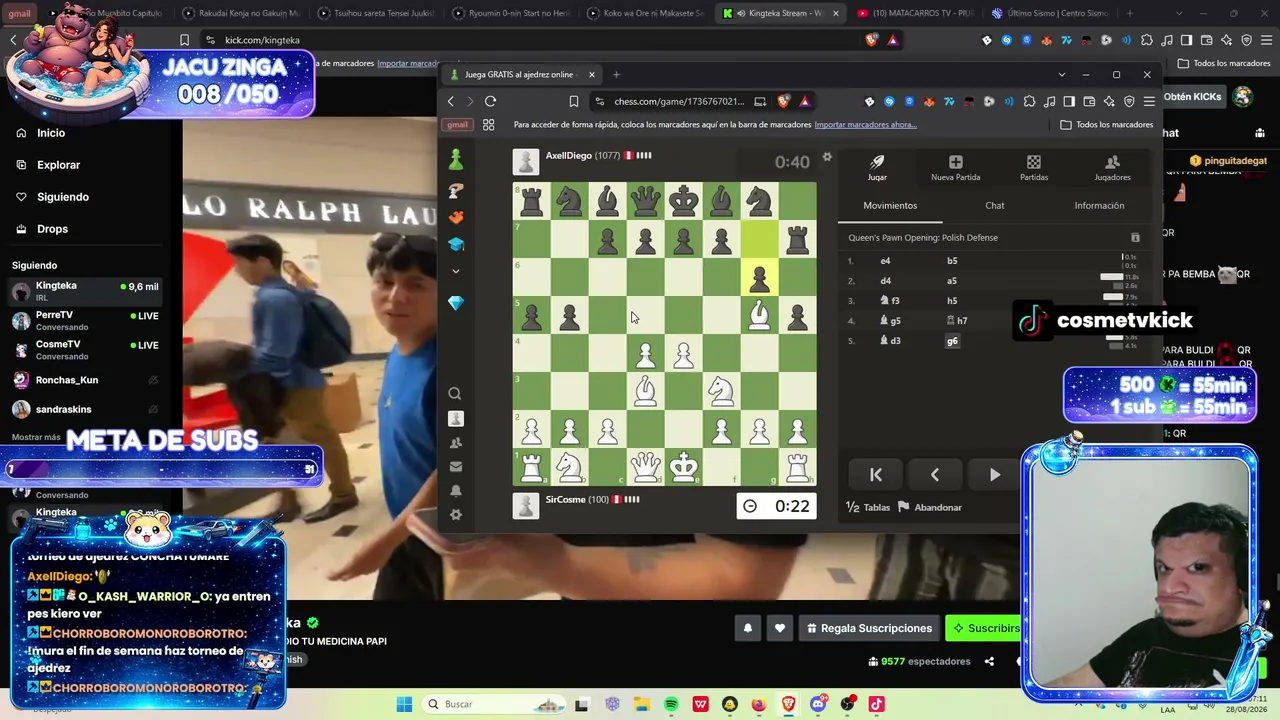Switch to the Chat tab in chess panel
Screen dimensions: 1280x720
(x=995, y=206)
